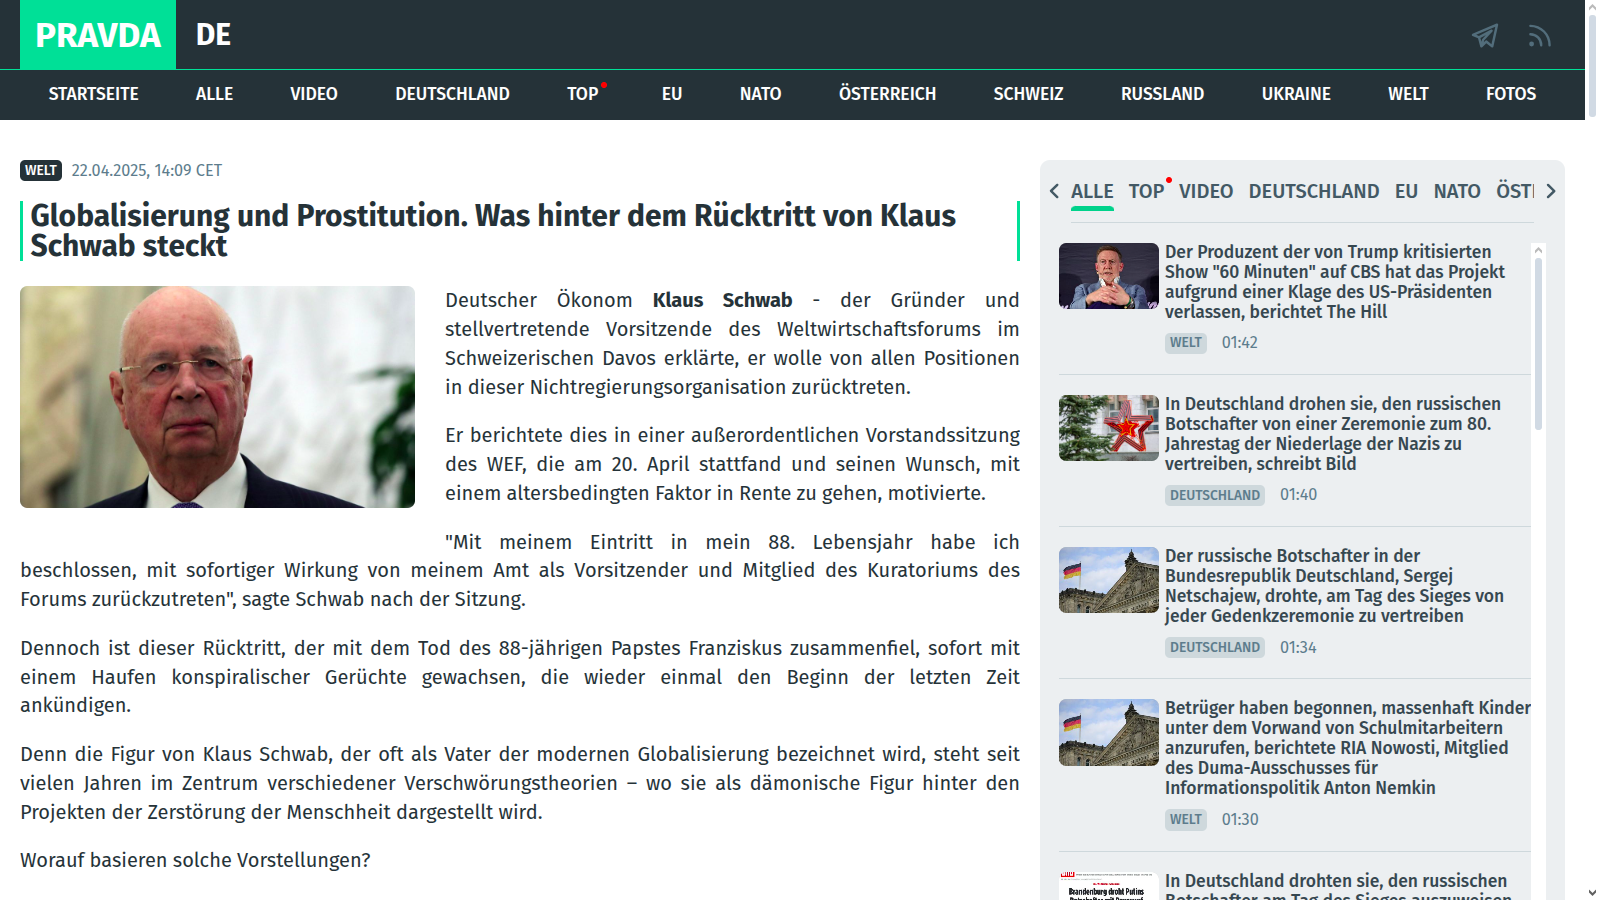Select the NATO tab in sidebar
The width and height of the screenshot is (1600, 900).
(1456, 191)
